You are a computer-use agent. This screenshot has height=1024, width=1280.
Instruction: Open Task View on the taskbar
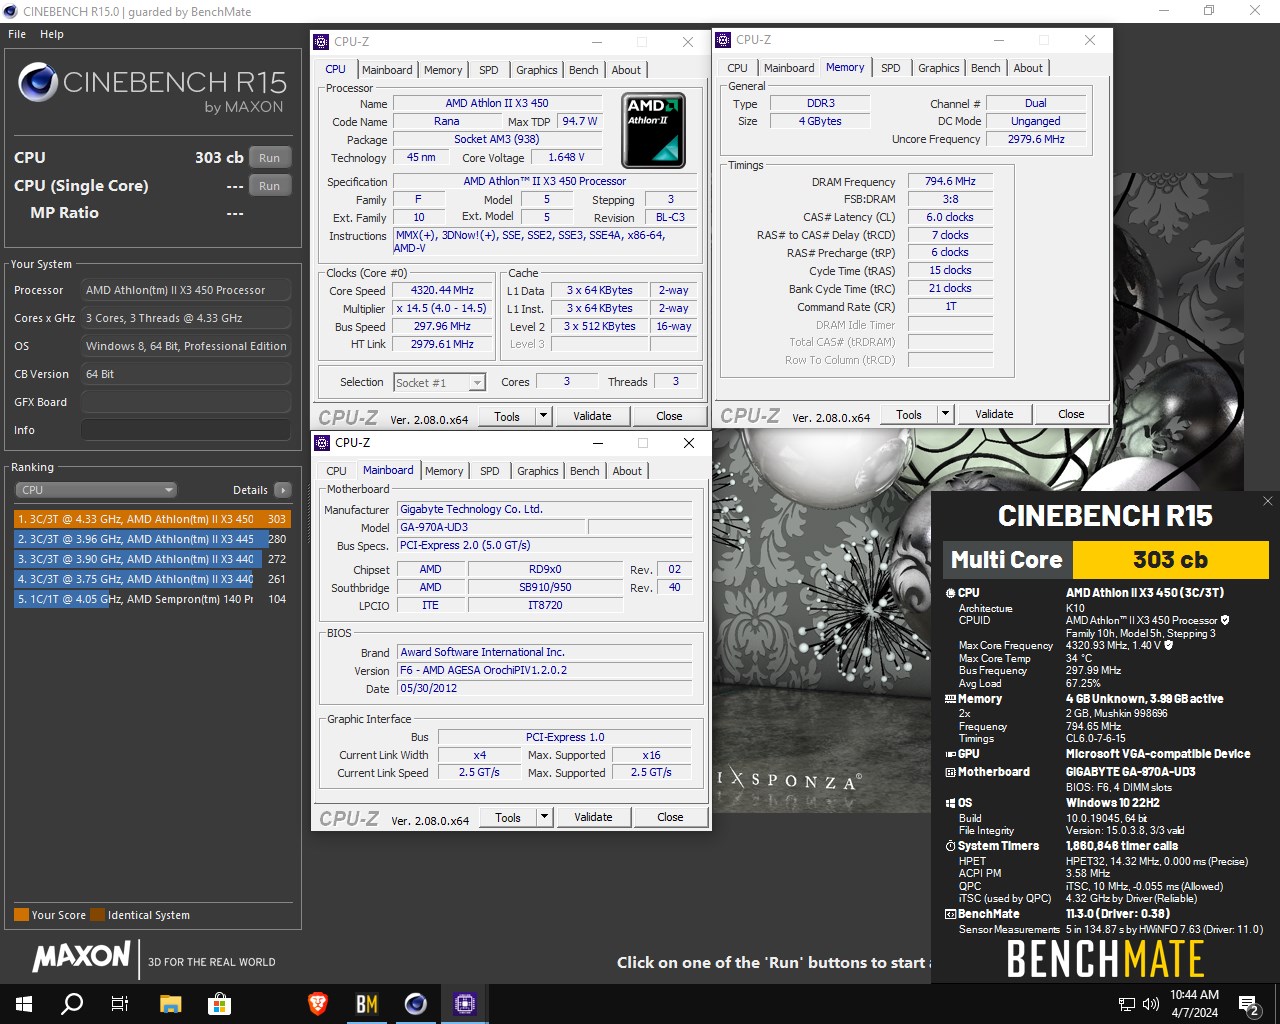coord(120,1004)
